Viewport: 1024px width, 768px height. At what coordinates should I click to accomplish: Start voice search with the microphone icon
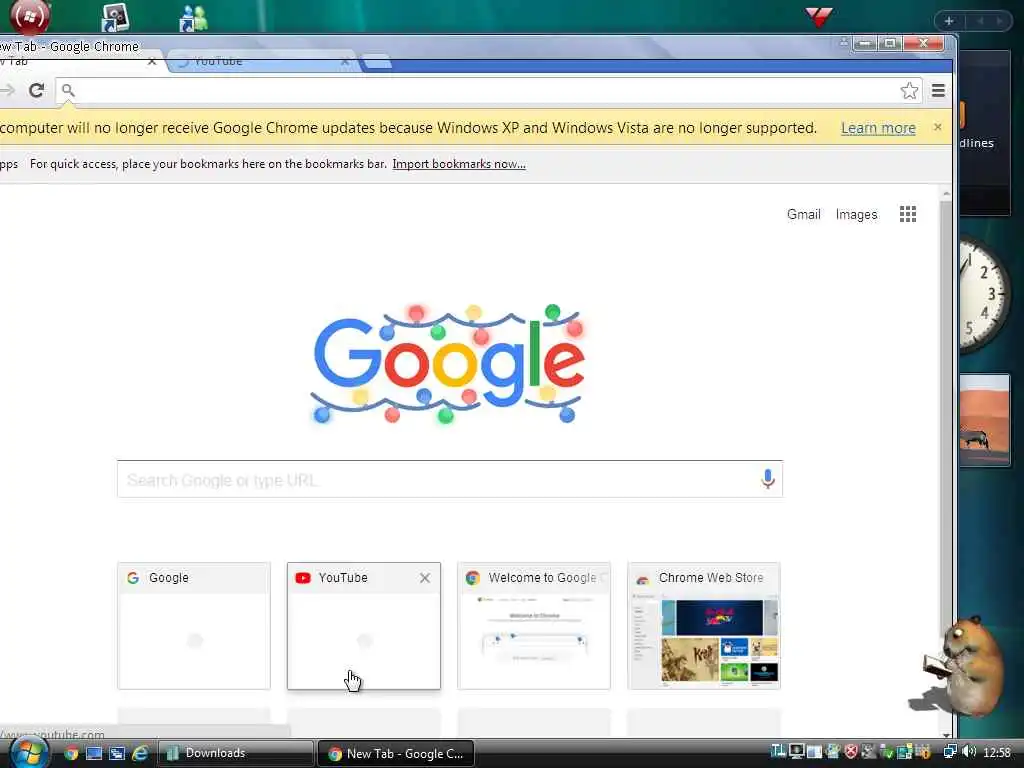tap(768, 479)
